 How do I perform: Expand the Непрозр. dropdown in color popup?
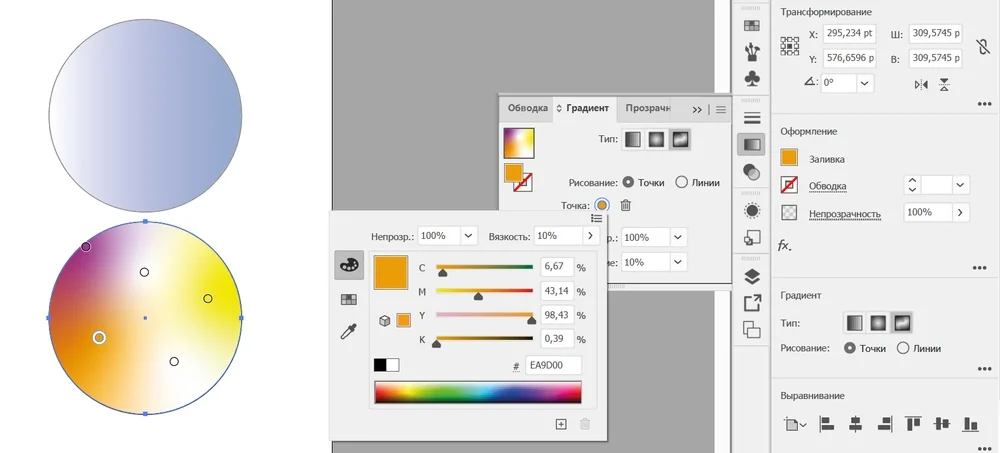click(x=468, y=236)
